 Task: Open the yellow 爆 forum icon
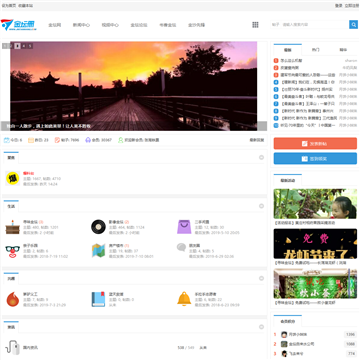click(x=13, y=178)
